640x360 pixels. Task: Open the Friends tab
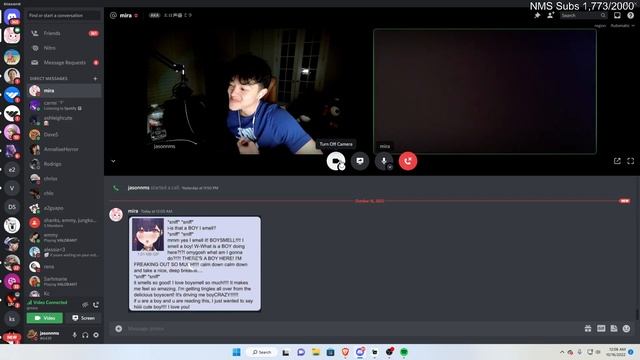(x=64, y=33)
